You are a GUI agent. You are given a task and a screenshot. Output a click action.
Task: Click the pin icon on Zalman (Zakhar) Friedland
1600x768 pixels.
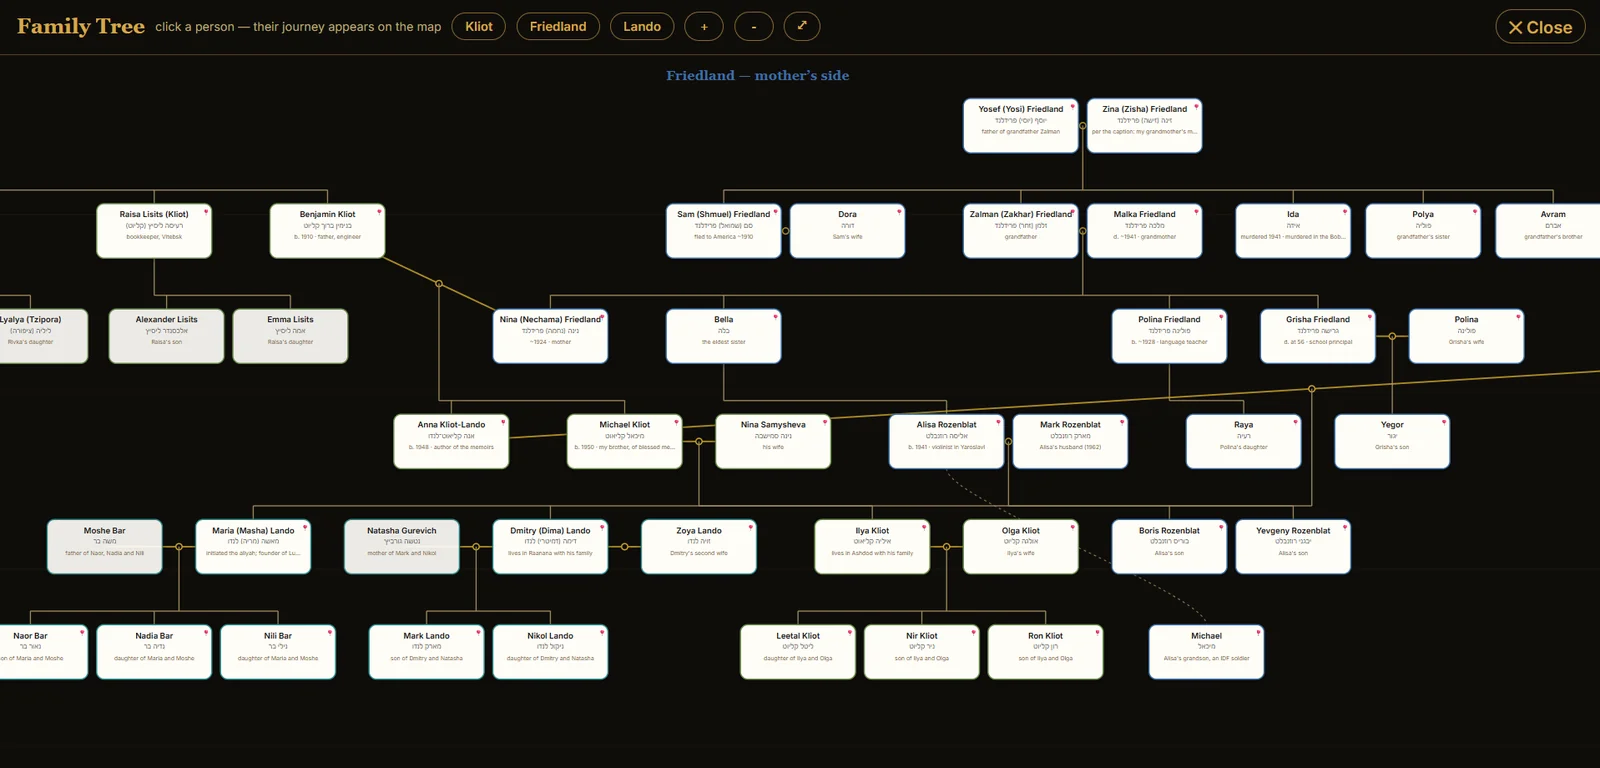point(1073,211)
